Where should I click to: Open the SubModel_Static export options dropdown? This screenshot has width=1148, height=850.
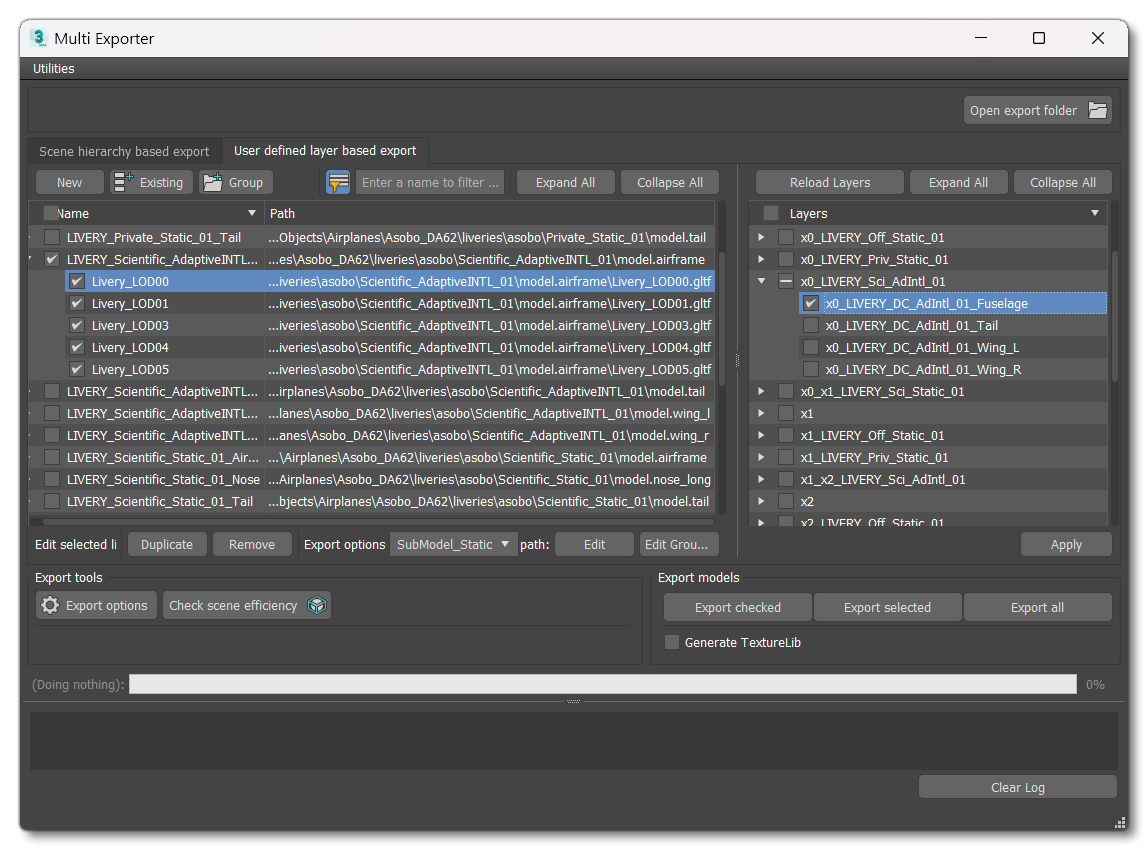pyautogui.click(x=453, y=544)
